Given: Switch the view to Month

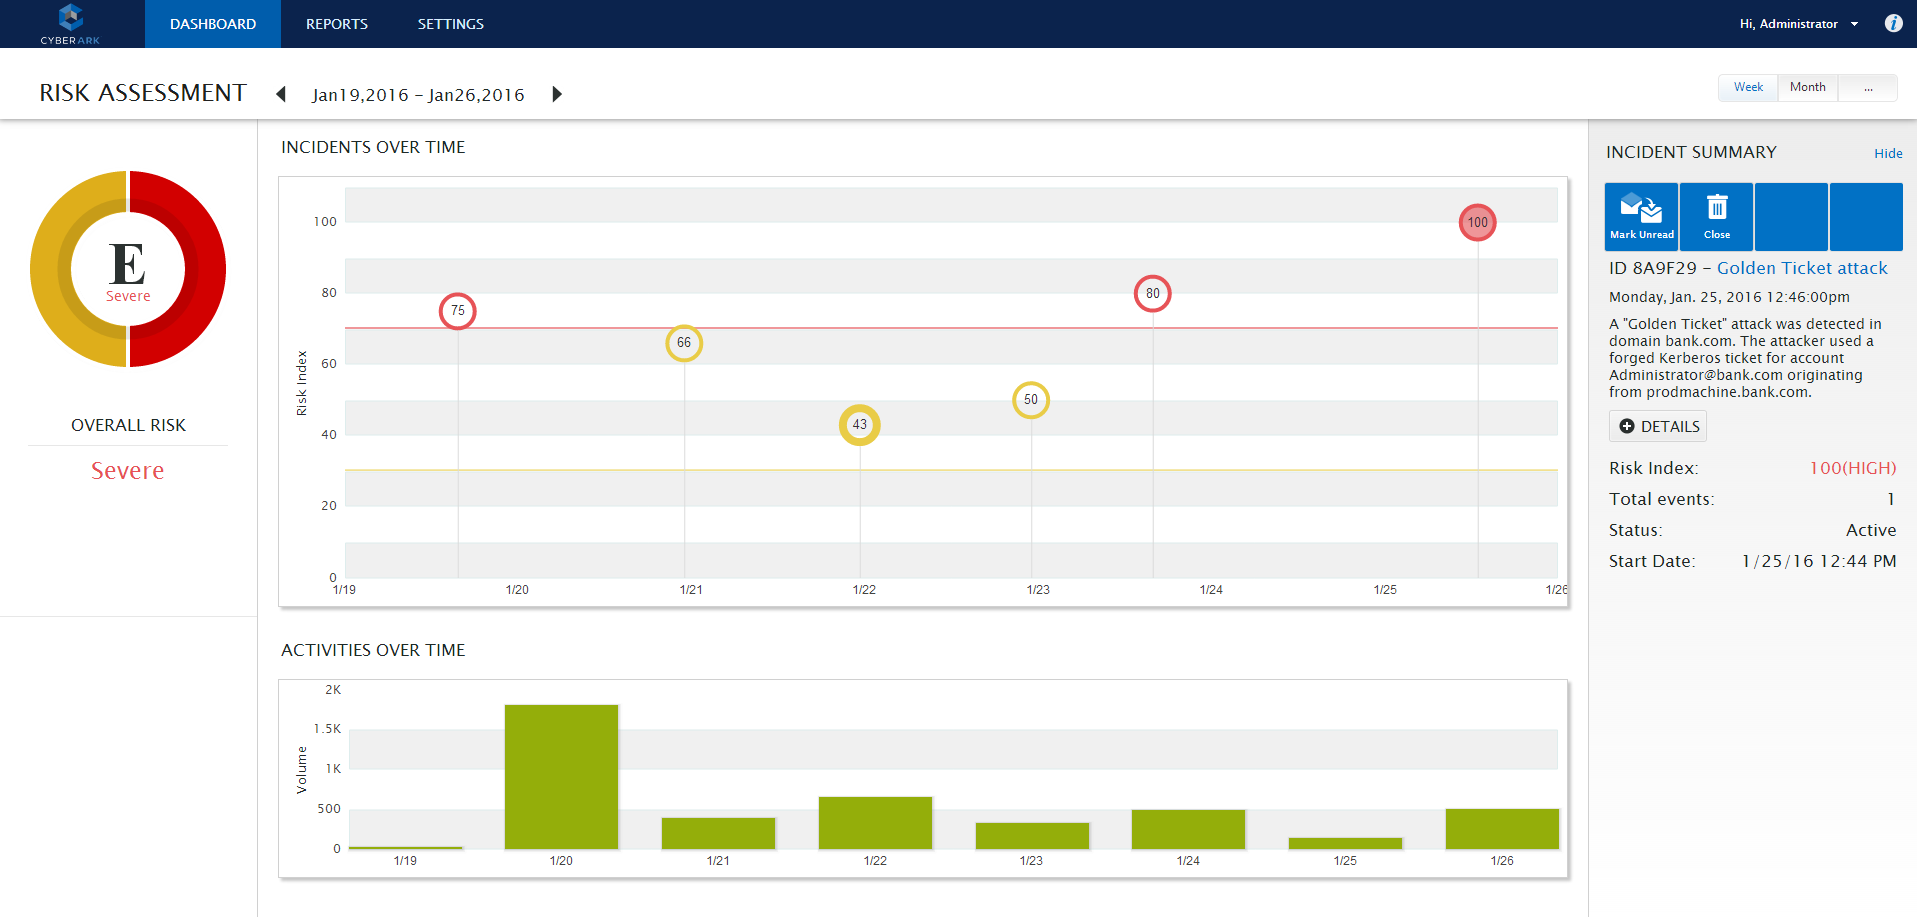Looking at the screenshot, I should [x=1807, y=87].
